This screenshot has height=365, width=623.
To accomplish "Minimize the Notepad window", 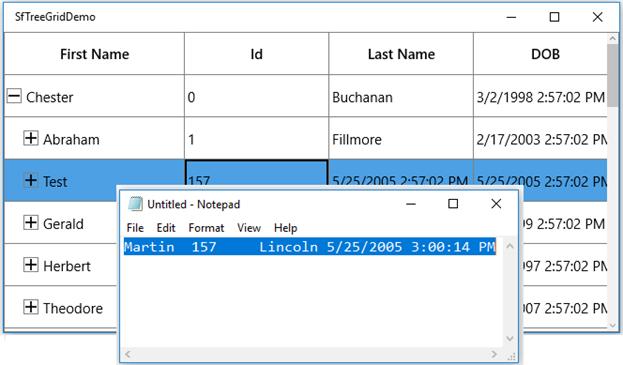I will (411, 204).
